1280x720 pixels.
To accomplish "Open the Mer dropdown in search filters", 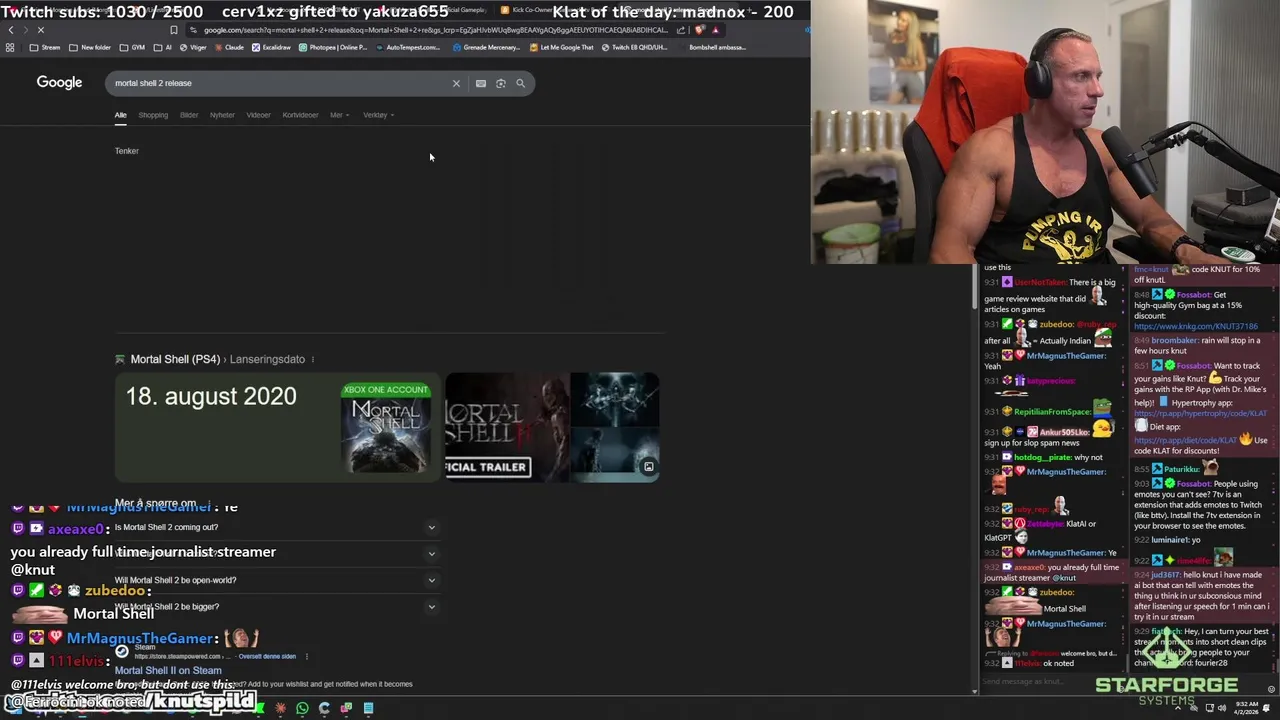I will tap(339, 115).
